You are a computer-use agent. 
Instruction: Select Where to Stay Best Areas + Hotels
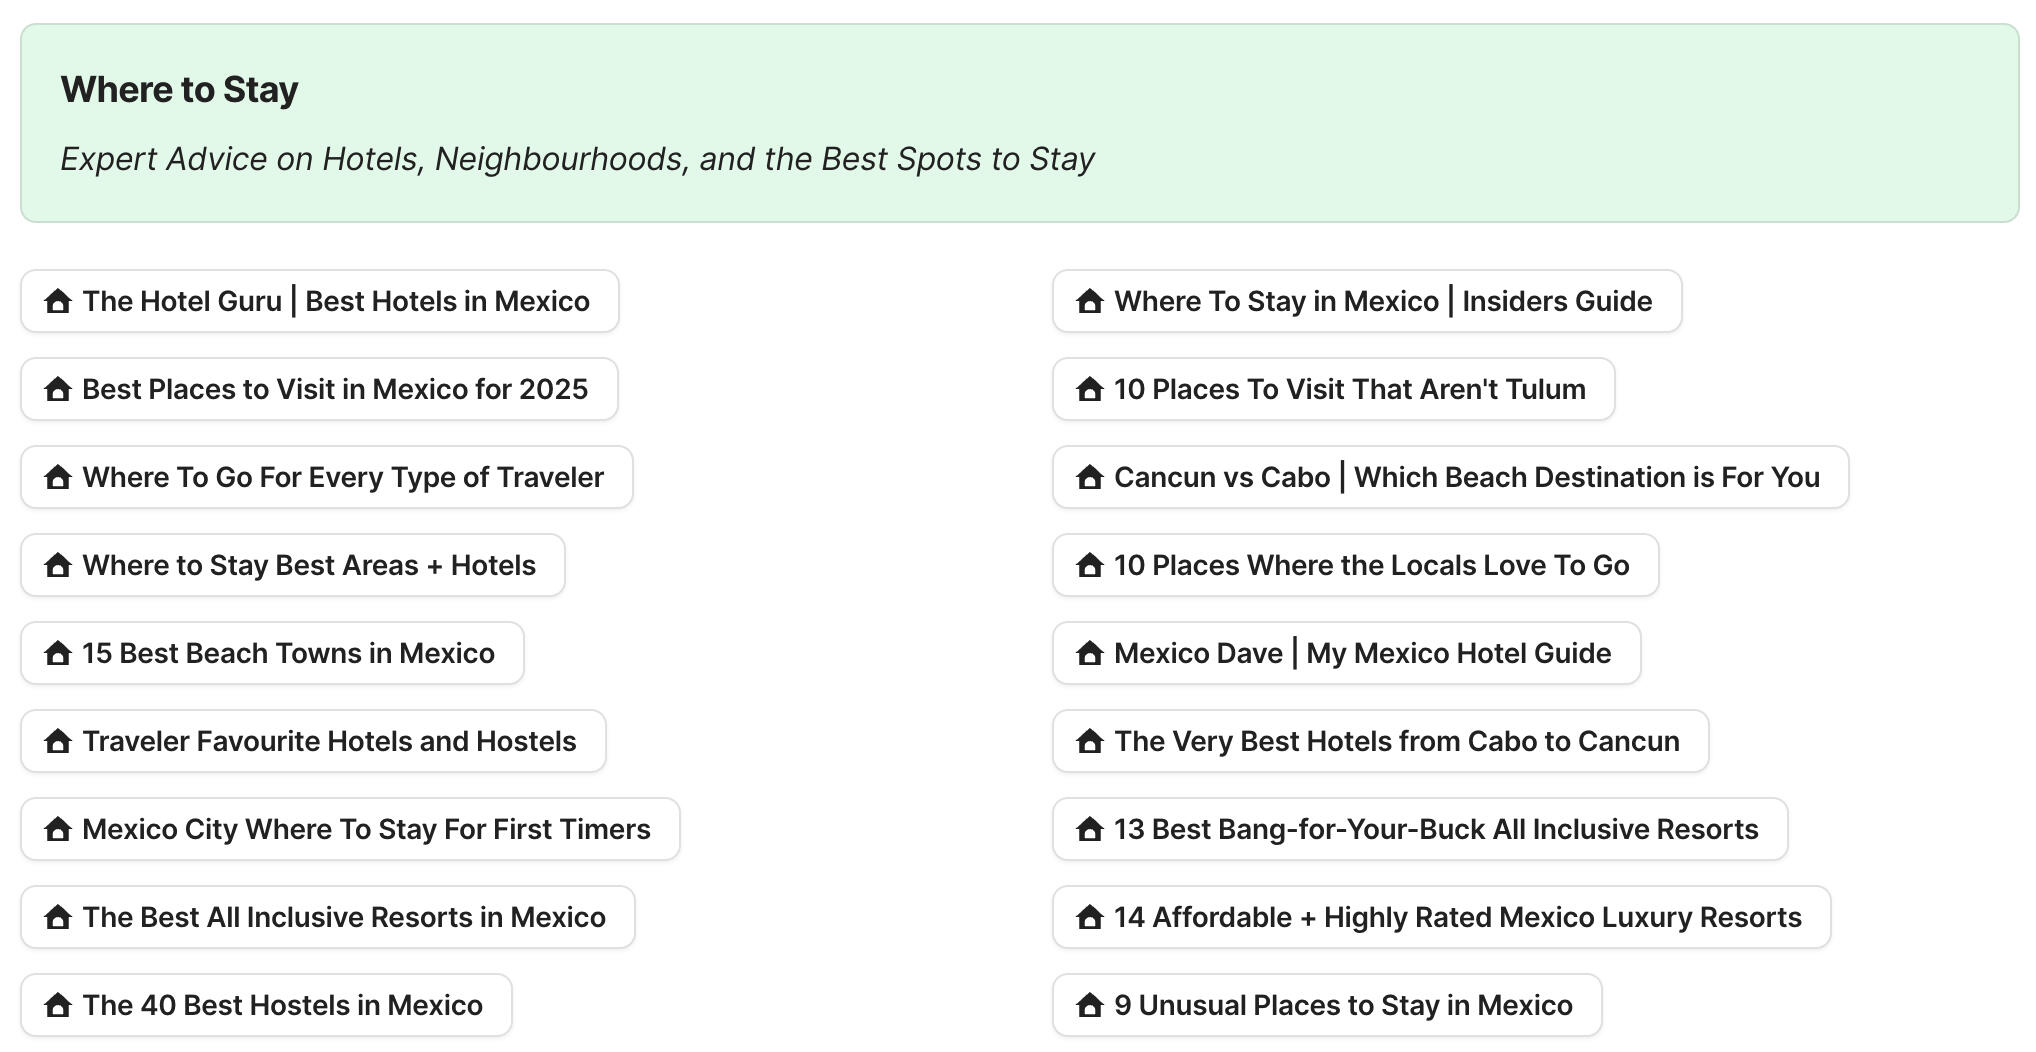292,565
